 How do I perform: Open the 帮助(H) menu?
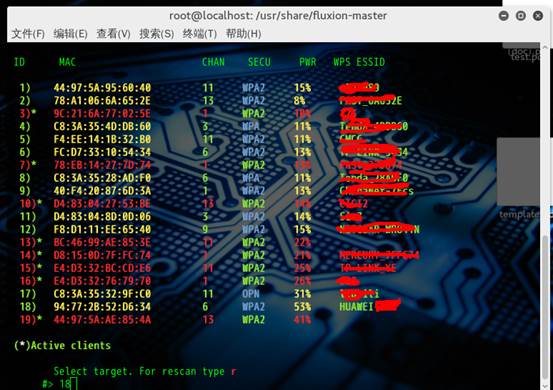coord(243,34)
